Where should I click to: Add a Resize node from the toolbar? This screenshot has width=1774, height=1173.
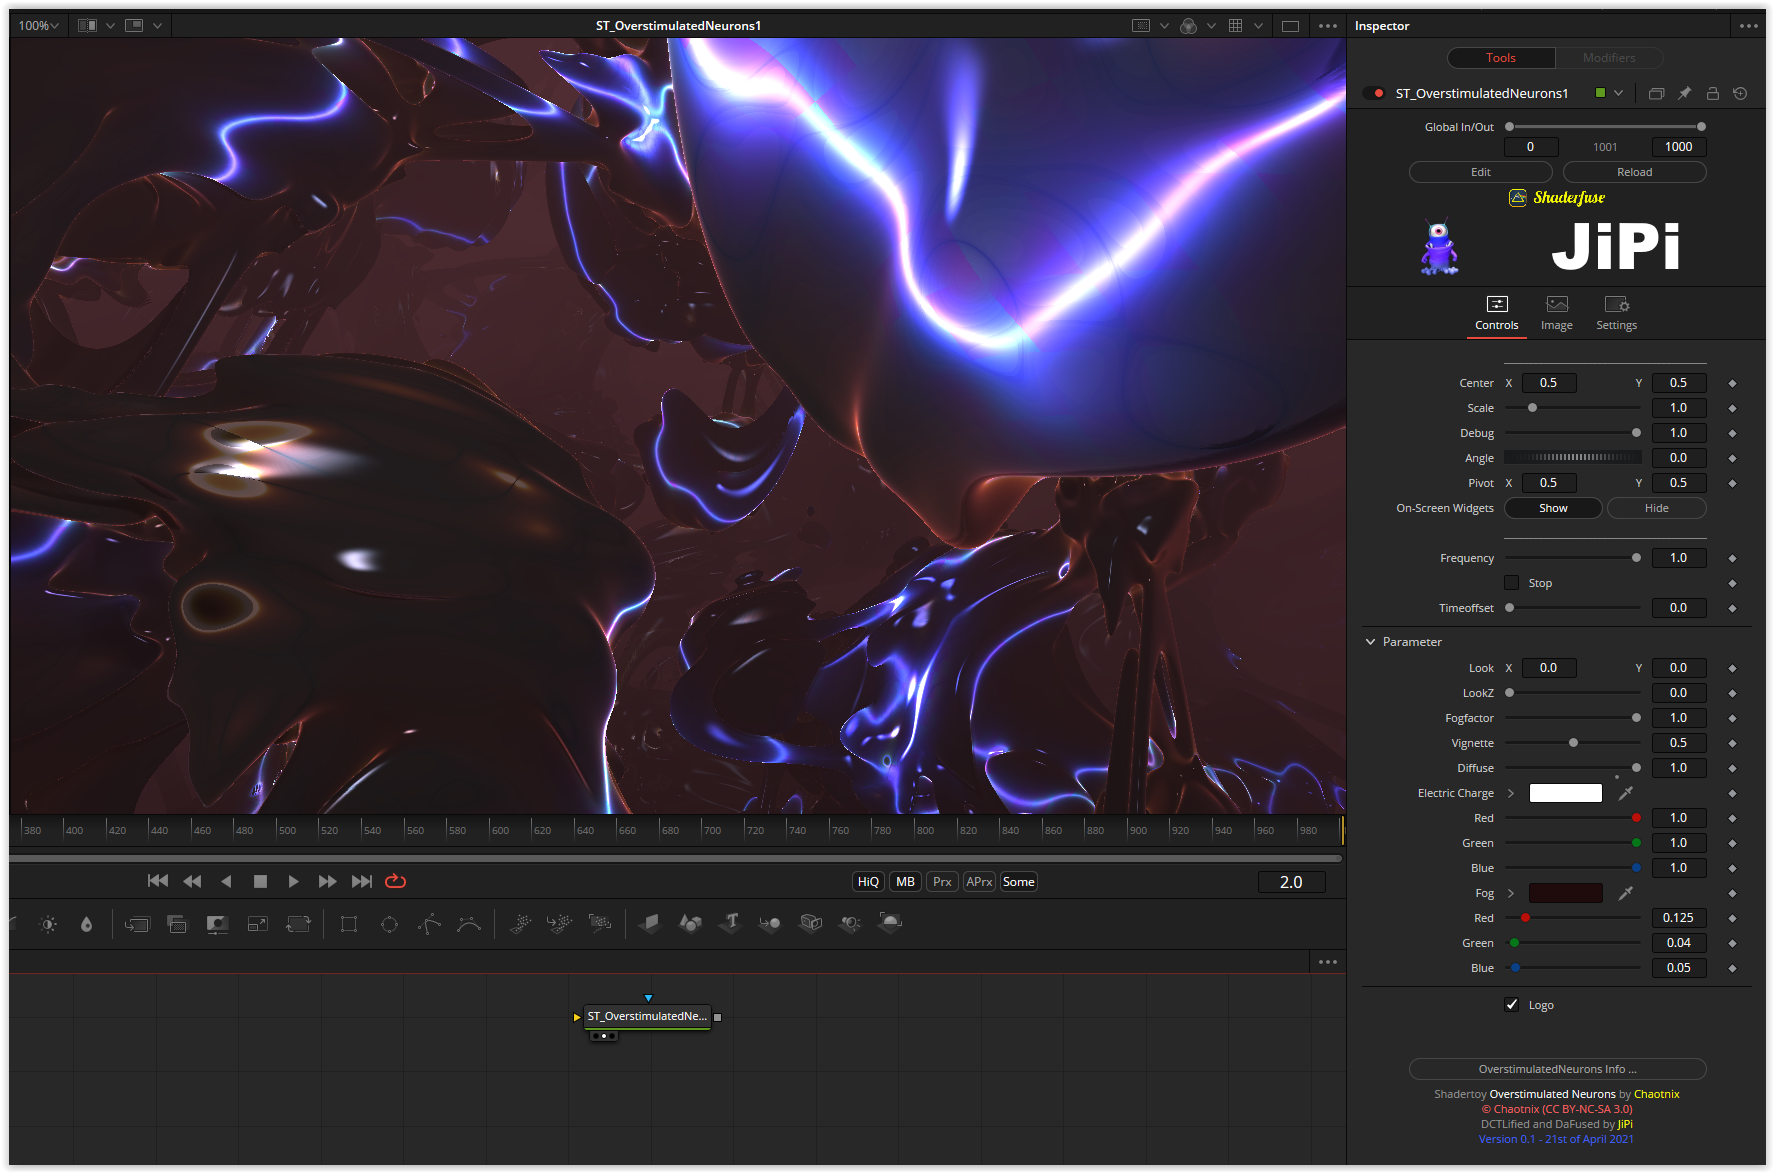tap(258, 924)
